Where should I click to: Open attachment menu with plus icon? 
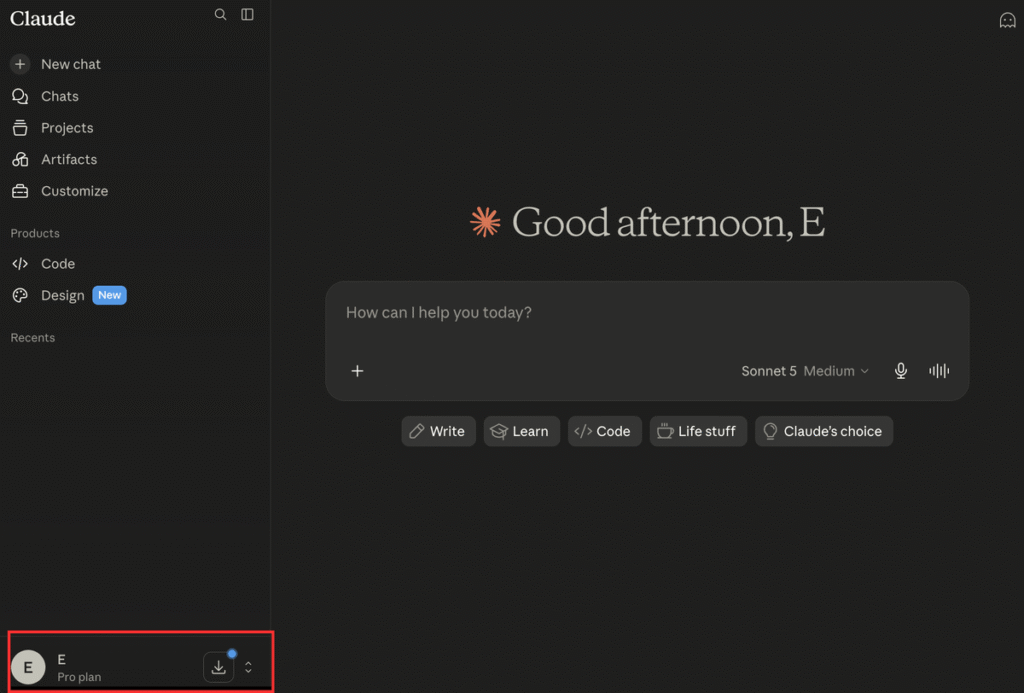357,371
